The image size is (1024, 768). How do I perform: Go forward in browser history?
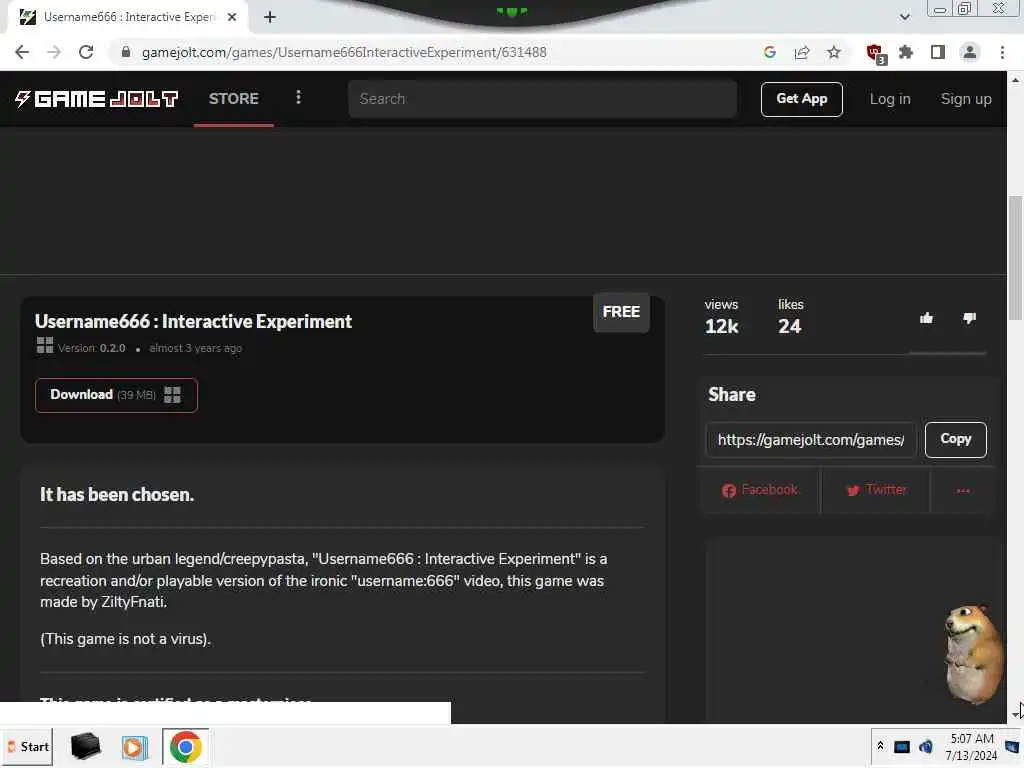(x=54, y=52)
